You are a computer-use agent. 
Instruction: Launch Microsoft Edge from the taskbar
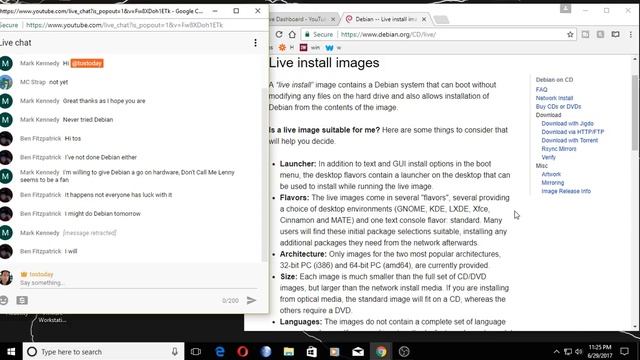point(220,351)
